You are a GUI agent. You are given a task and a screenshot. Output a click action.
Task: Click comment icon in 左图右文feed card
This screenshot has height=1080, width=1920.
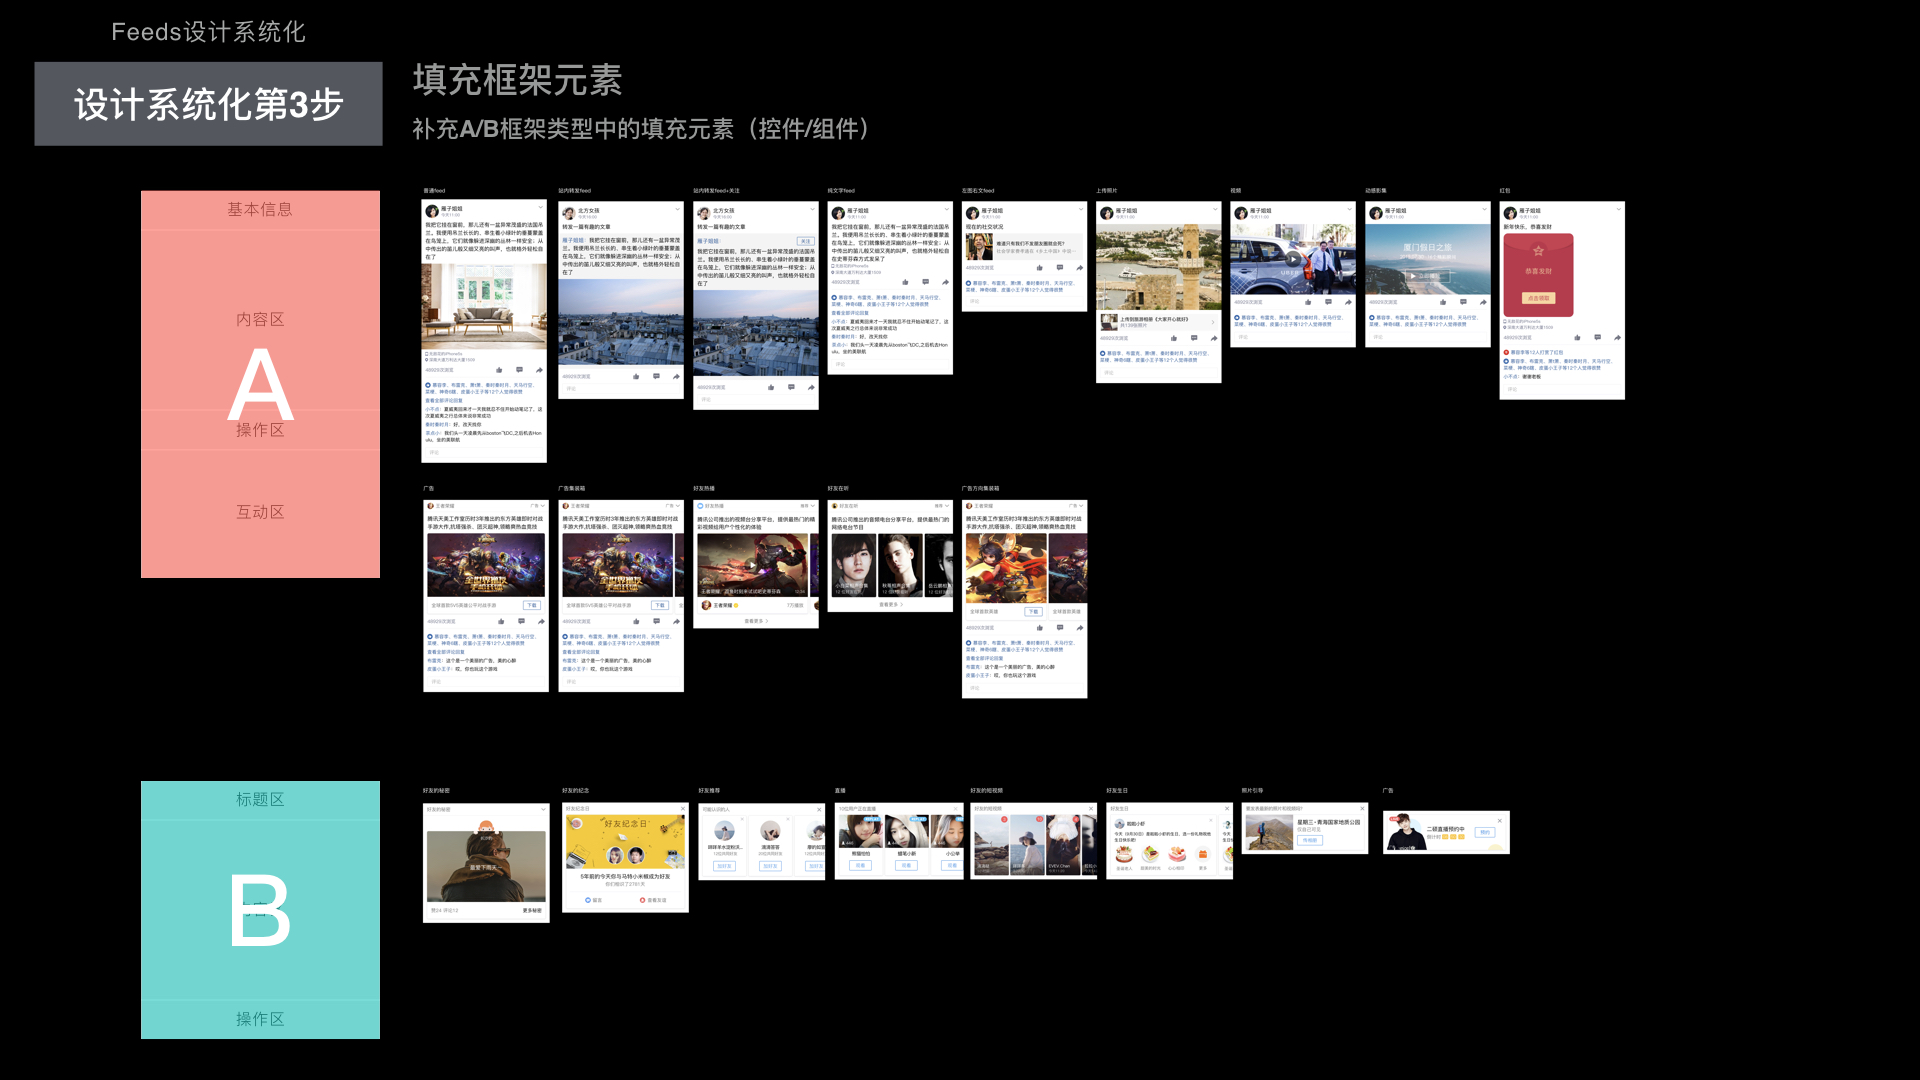click(x=1059, y=268)
